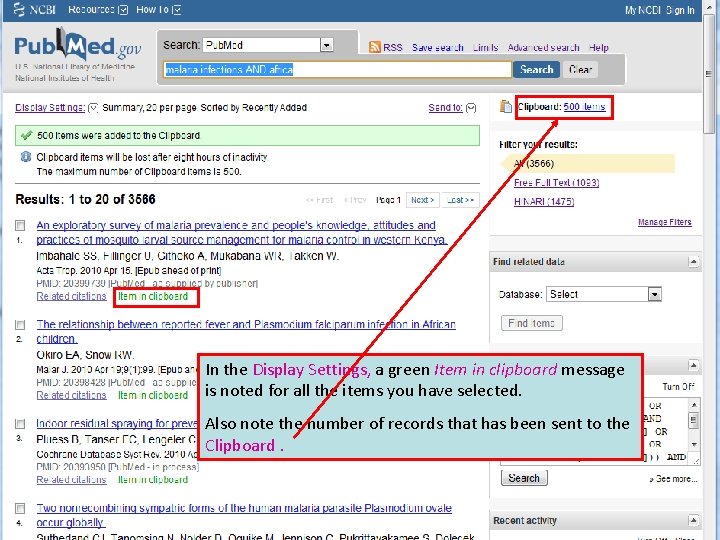Screen dimensions: 720x540
Task: Click the PubMed.gov logo
Action: 78,46
